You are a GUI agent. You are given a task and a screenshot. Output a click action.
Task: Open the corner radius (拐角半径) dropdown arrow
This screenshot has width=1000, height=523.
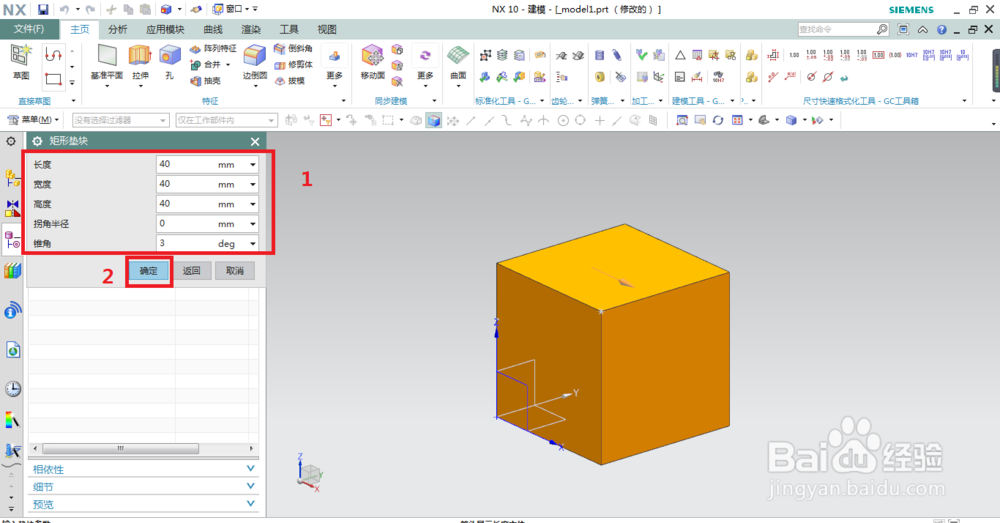(253, 224)
